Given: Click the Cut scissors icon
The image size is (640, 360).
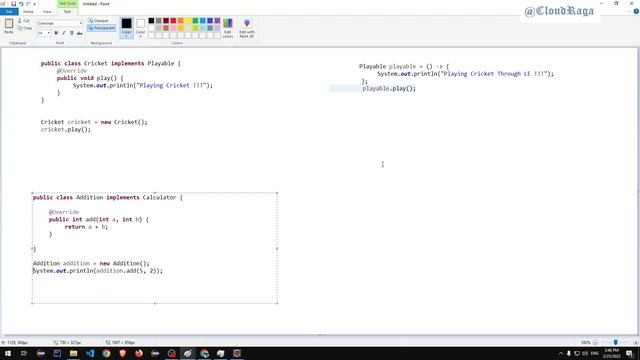Looking at the screenshot, I should pyautogui.click(x=20, y=20).
